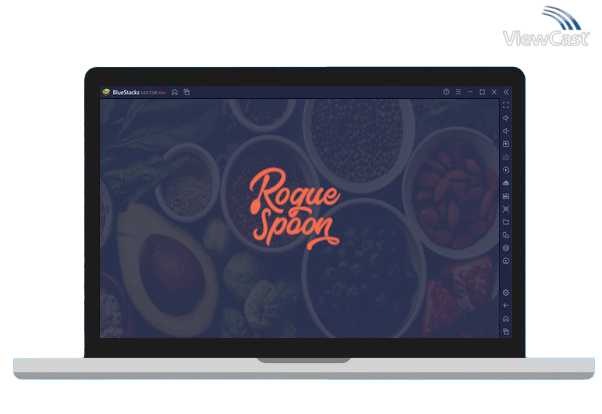Click the save-disk sidebar icon
The width and height of the screenshot is (602, 414).
tap(506, 196)
